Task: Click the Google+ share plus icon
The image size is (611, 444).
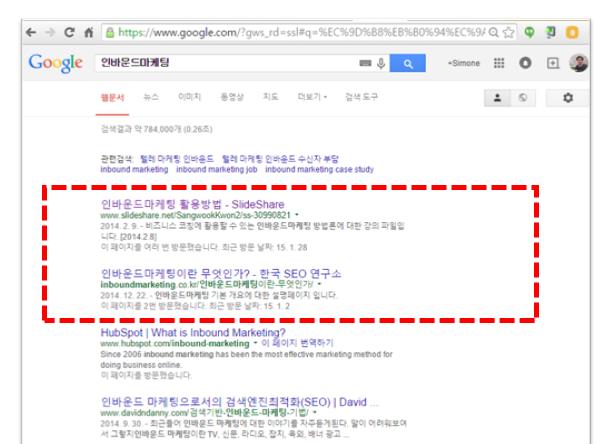Action: point(553,63)
